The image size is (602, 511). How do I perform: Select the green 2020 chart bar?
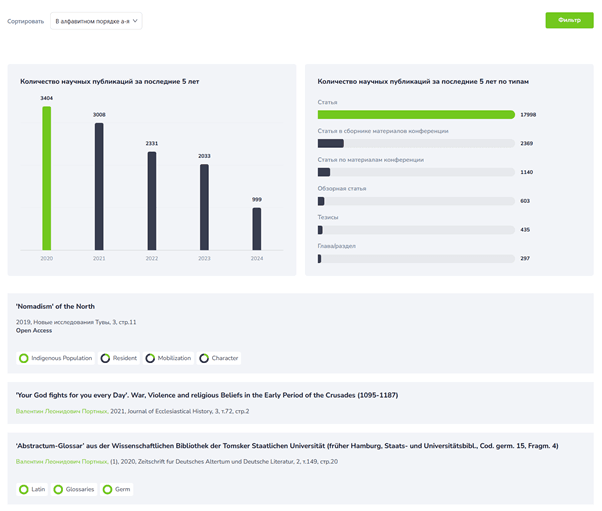point(46,178)
